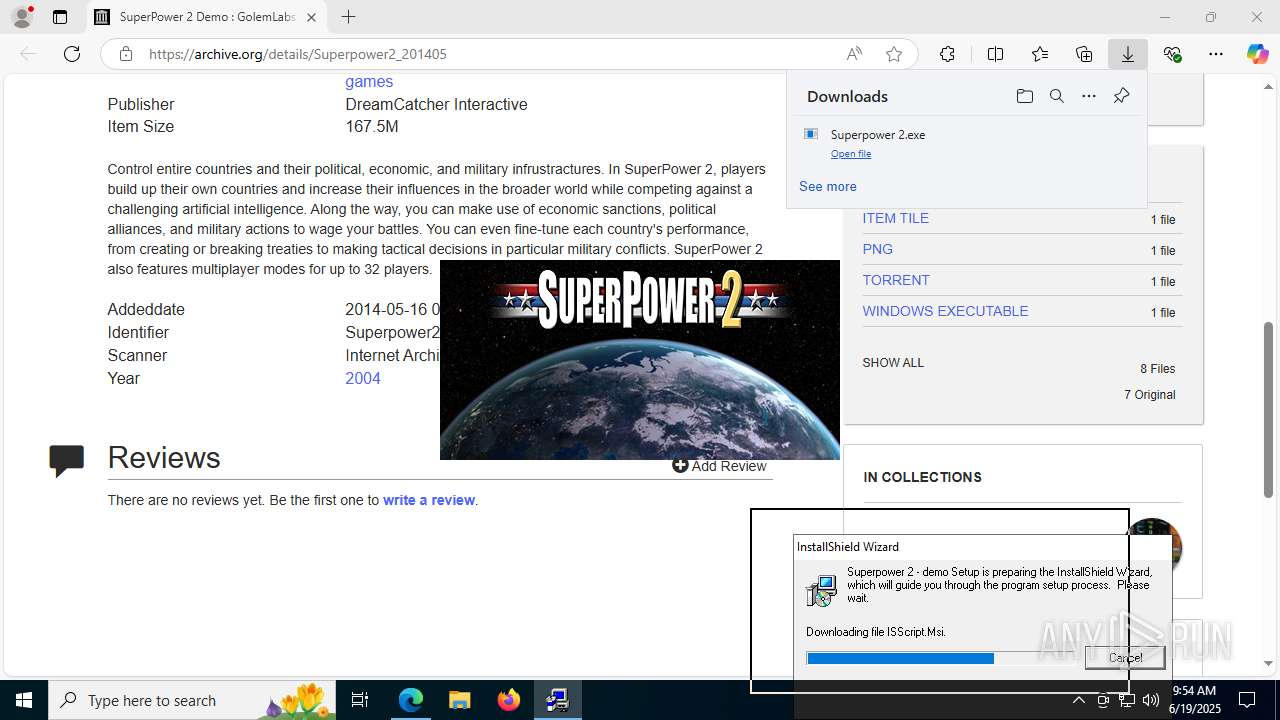
Task: Open the Favorites list icon
Action: [x=1040, y=54]
